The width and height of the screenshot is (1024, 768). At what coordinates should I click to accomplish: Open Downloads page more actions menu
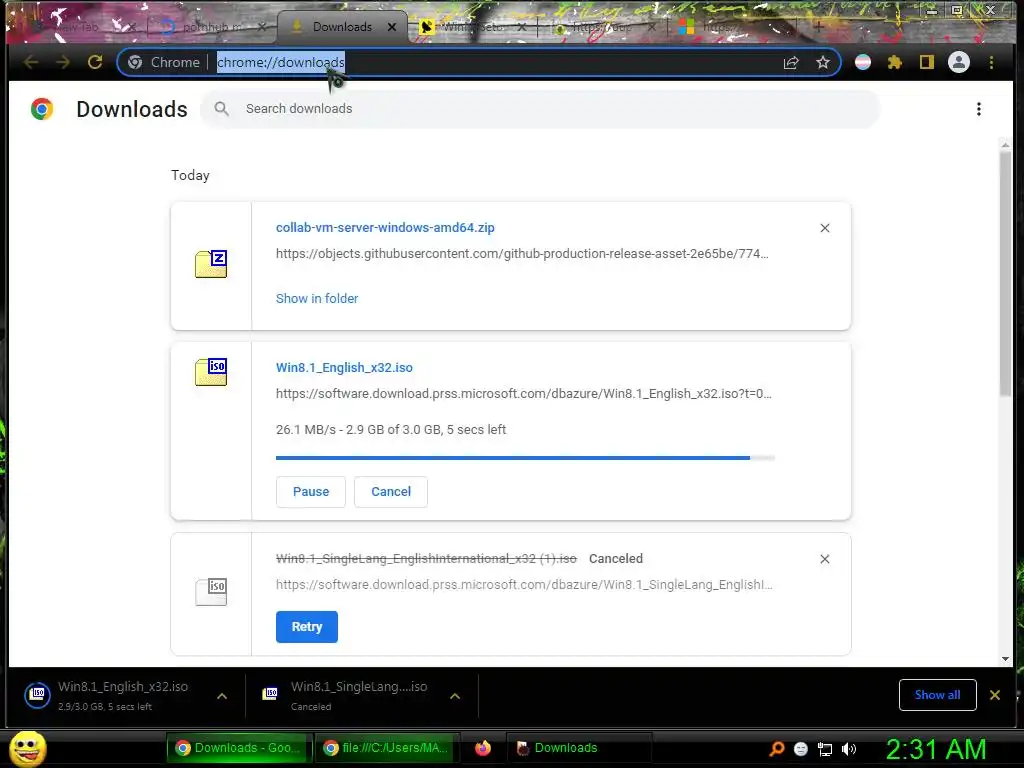(978, 109)
